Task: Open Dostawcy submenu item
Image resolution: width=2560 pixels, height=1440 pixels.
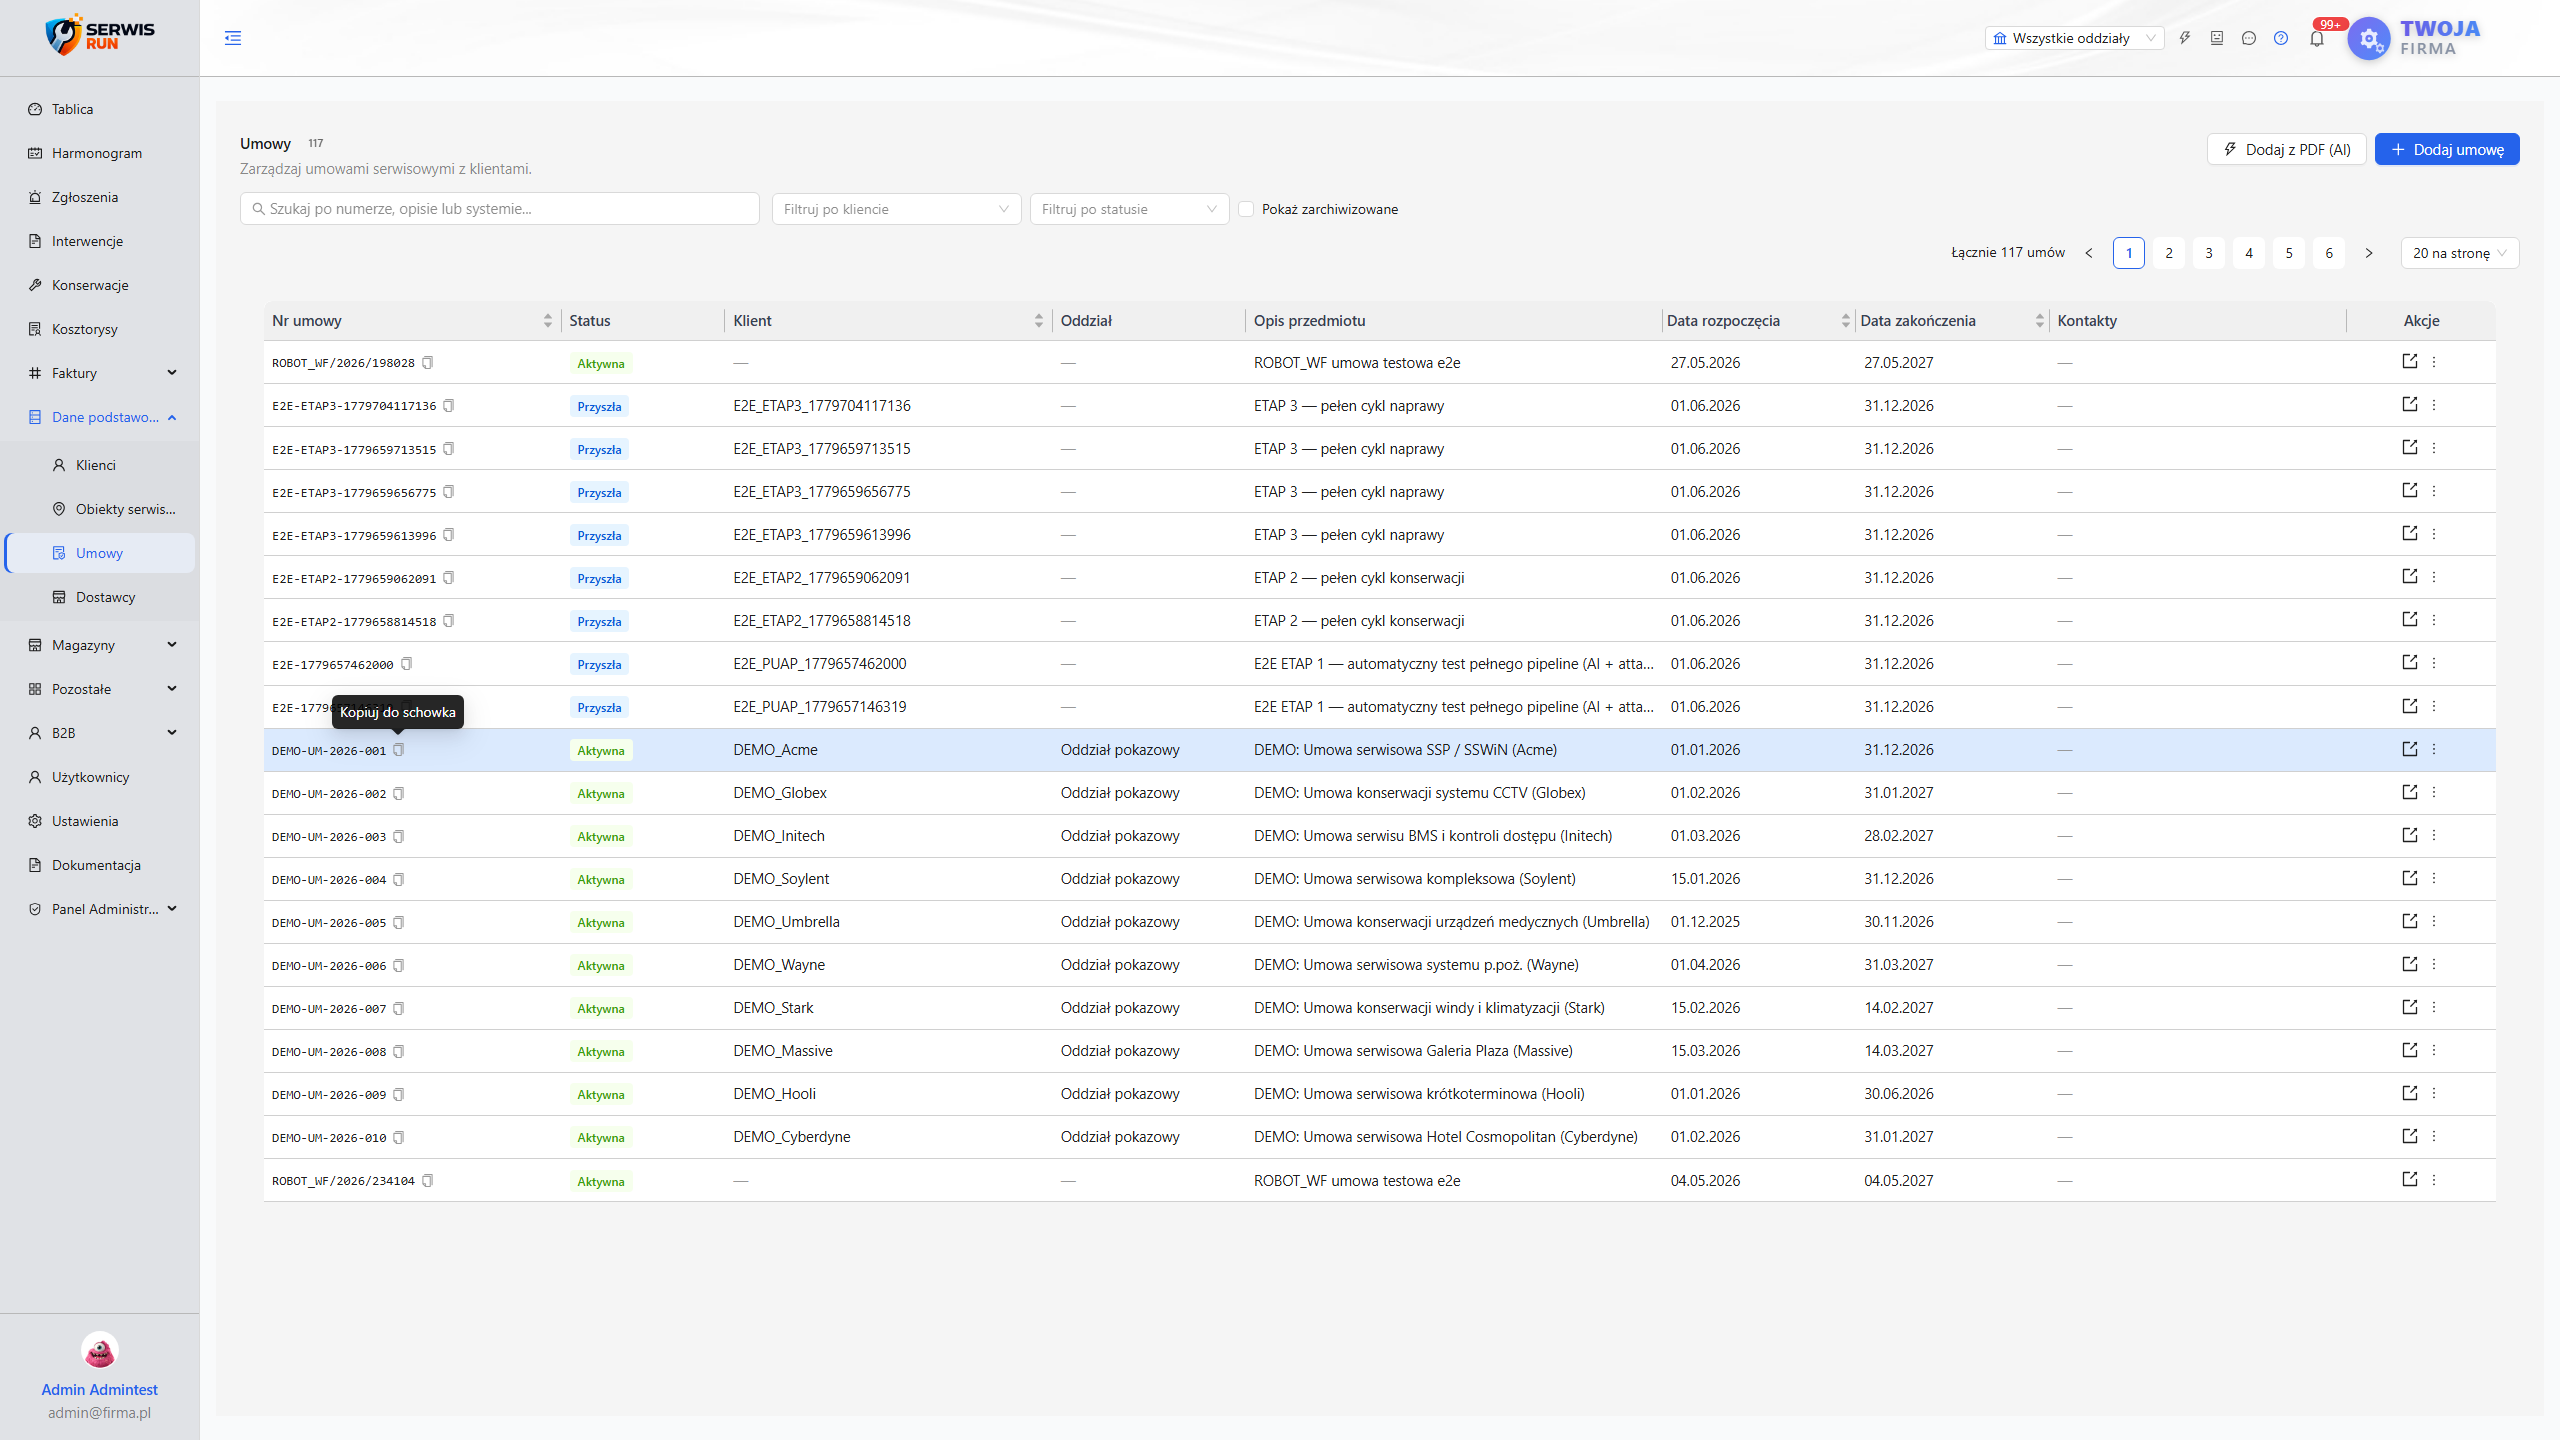Action: point(100,597)
